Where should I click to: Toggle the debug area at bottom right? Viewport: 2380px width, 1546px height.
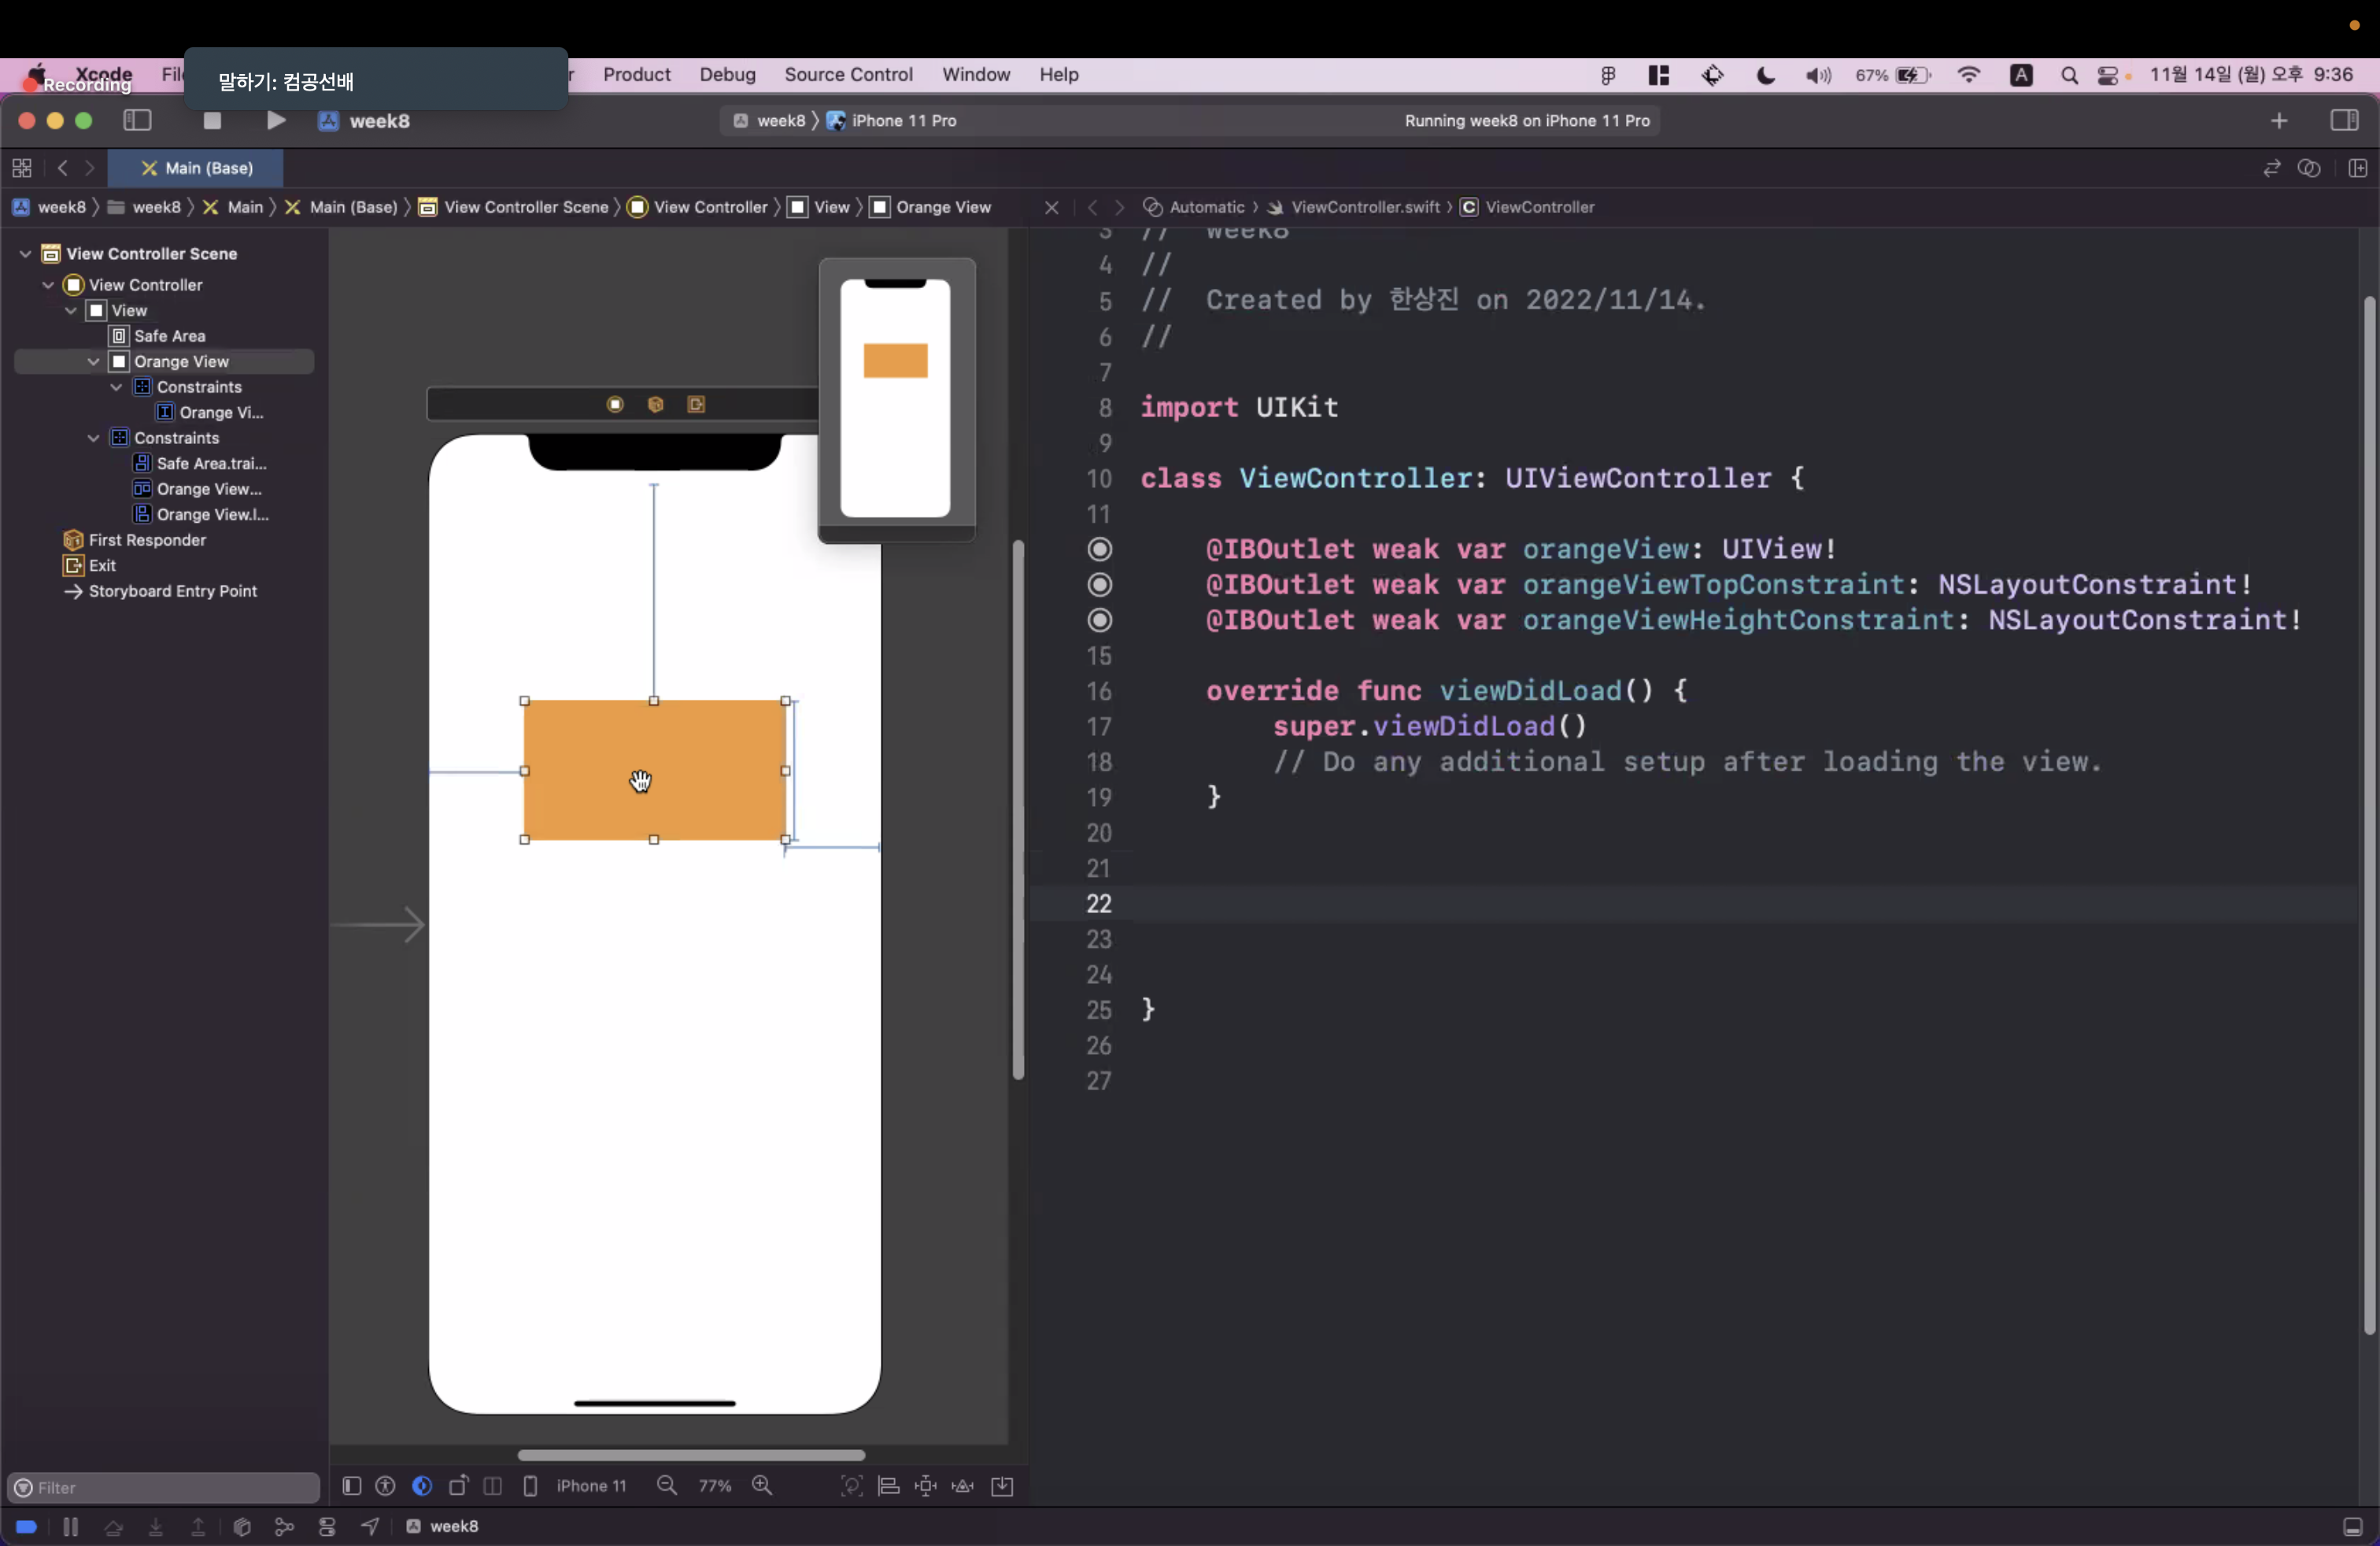click(2353, 1526)
